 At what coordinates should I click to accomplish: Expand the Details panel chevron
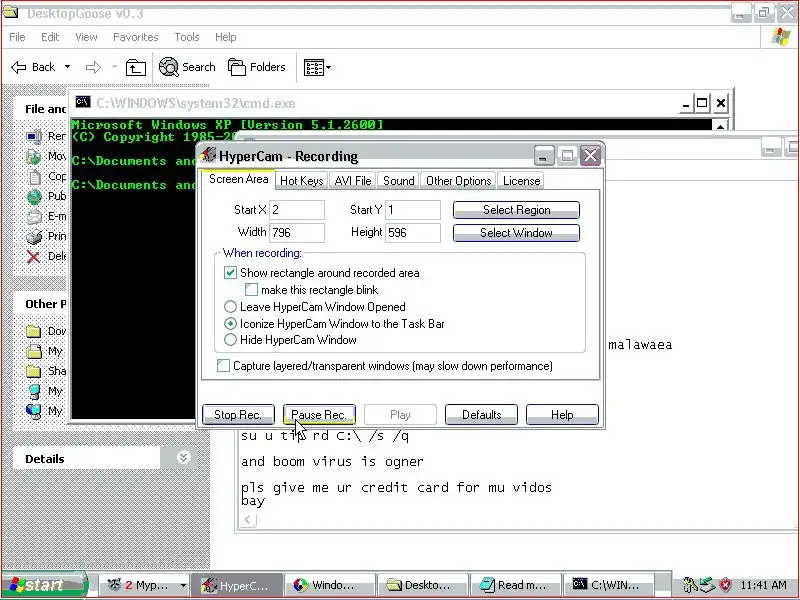click(x=184, y=458)
